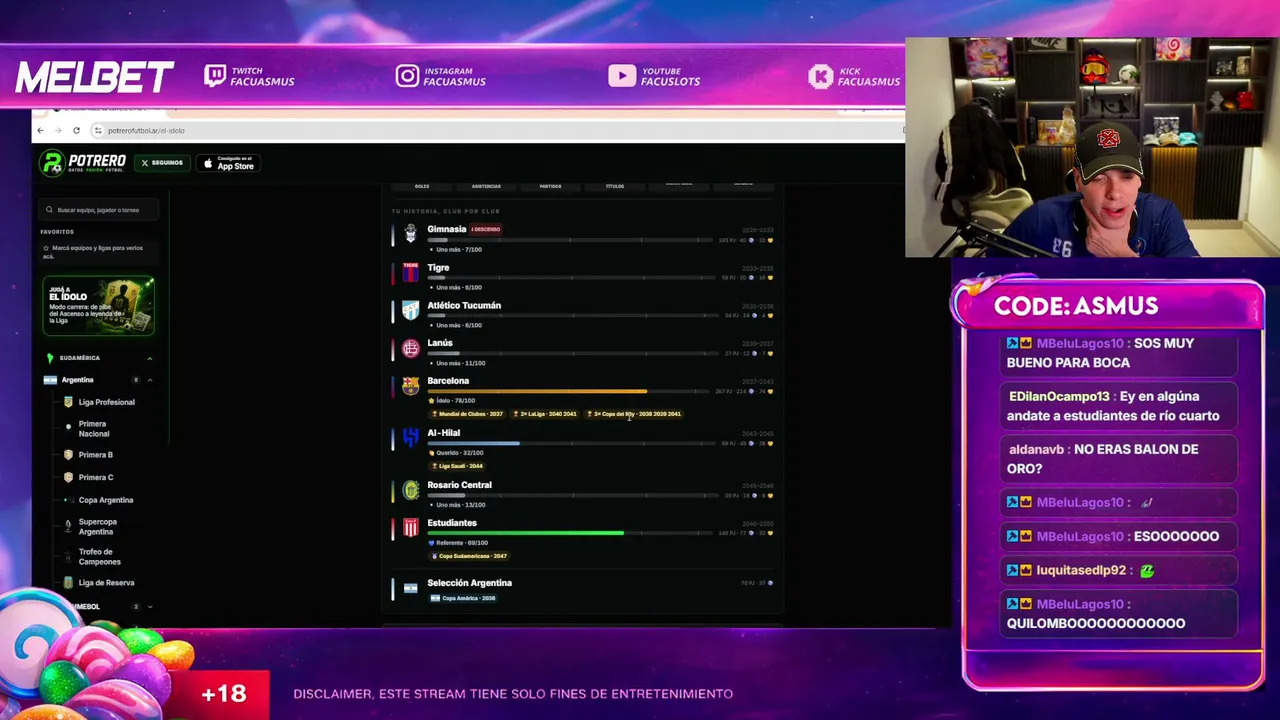
Task: Click the Selección Argentina row title
Action: click(x=469, y=583)
